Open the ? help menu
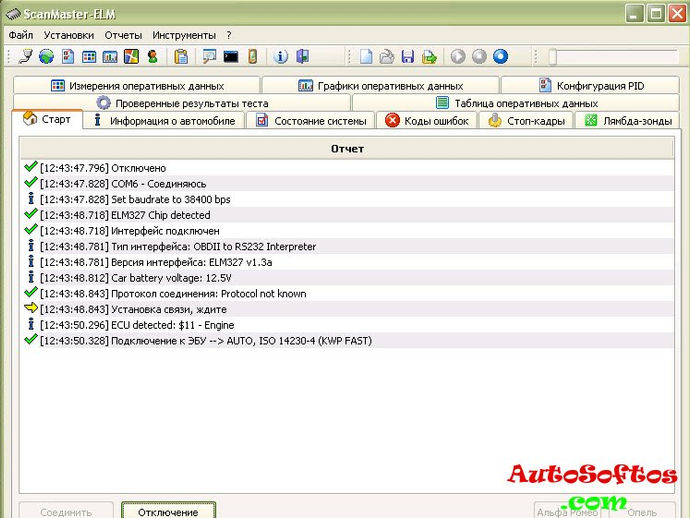Viewport: 690px width, 518px height. (229, 35)
